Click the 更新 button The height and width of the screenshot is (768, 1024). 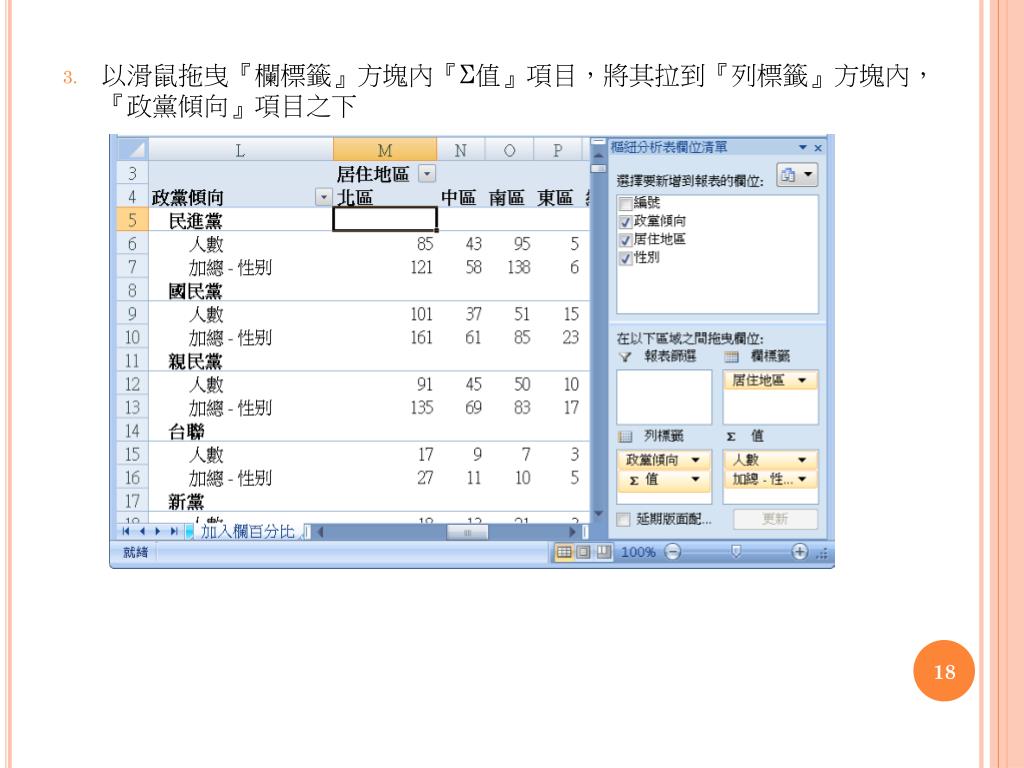(775, 519)
